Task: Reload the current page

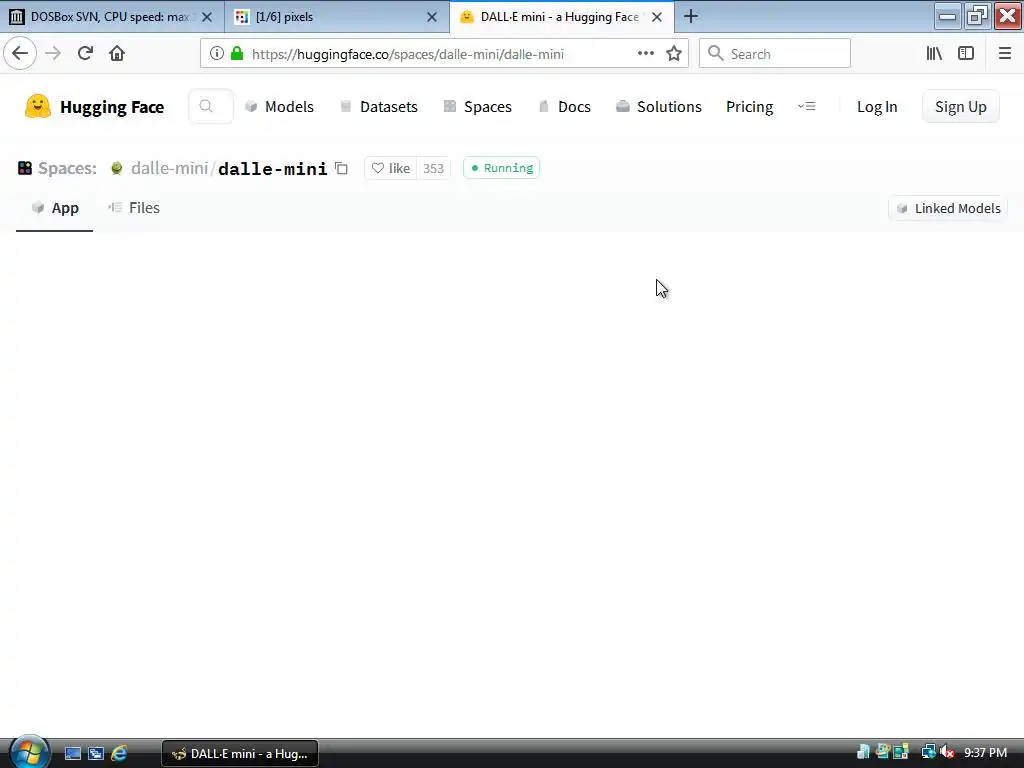Action: tap(85, 53)
